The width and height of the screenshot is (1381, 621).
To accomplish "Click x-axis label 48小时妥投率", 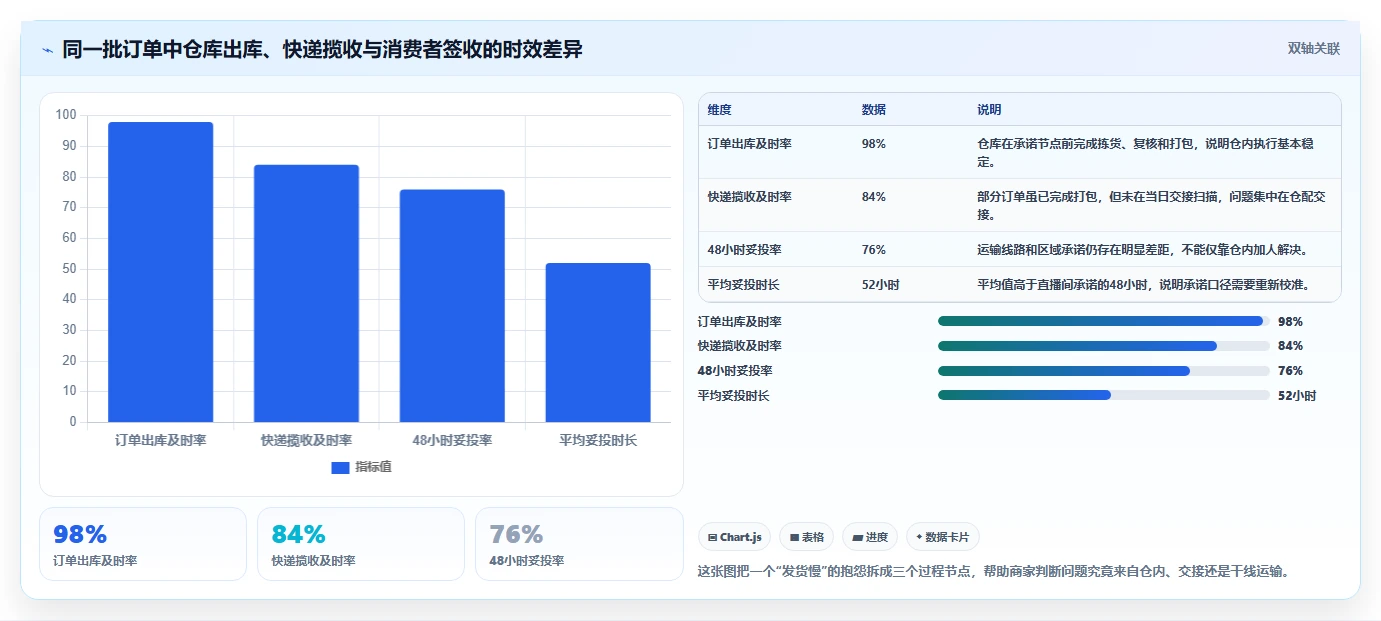I will point(452,440).
